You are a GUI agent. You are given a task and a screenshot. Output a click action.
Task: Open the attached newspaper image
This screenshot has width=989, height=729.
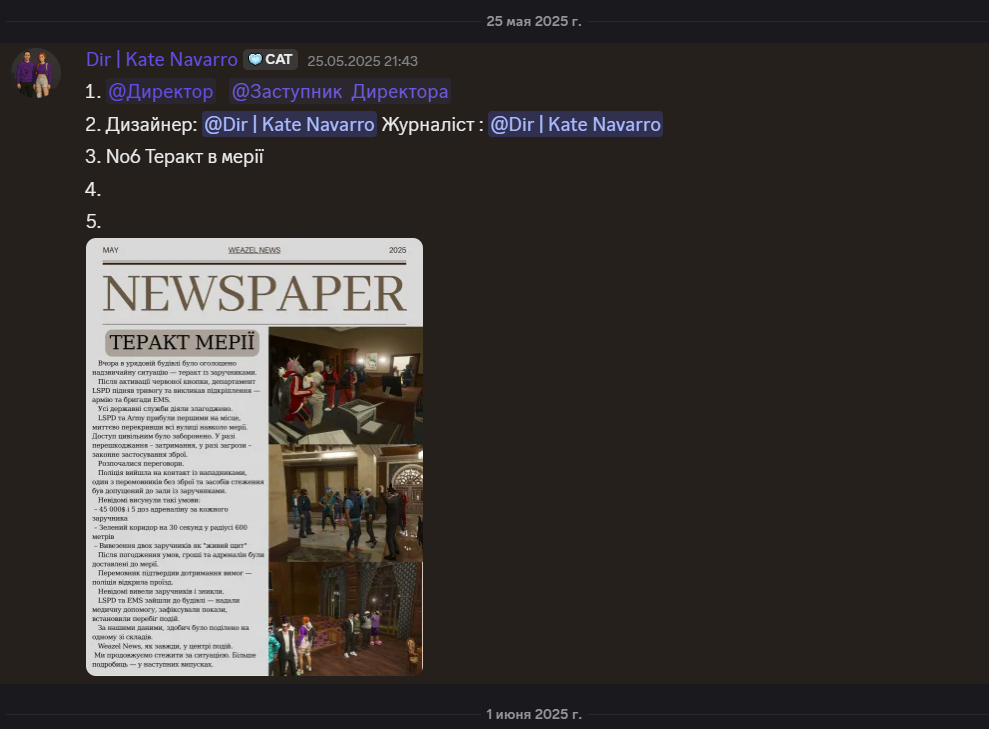(x=254, y=457)
